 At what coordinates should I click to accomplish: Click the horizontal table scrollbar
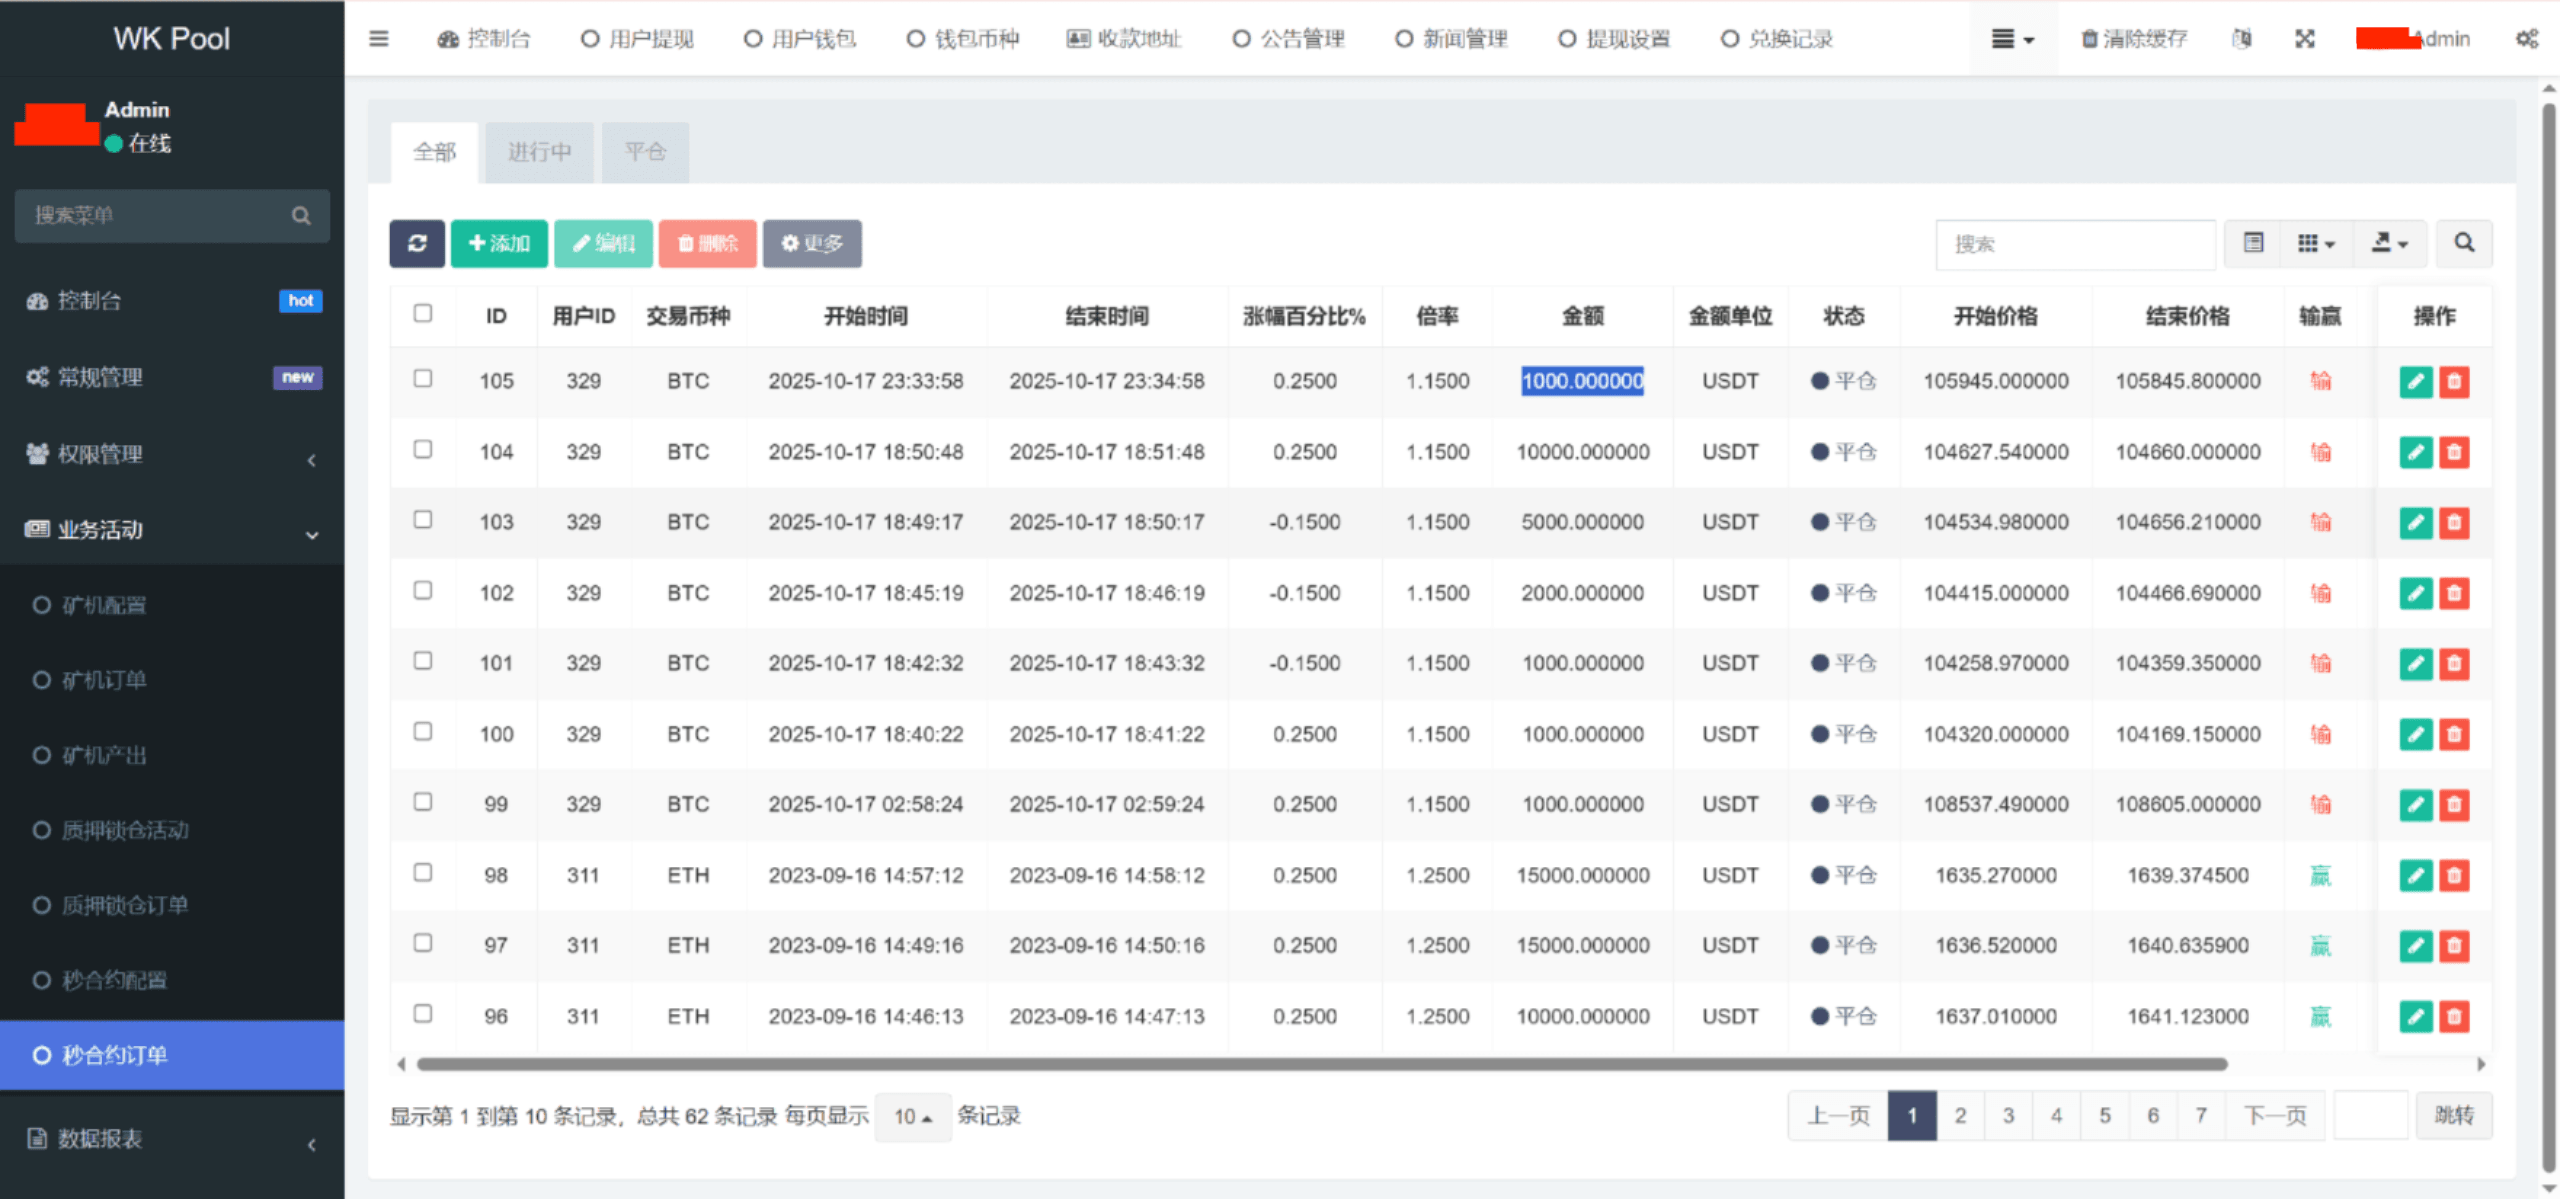[x=1320, y=1064]
